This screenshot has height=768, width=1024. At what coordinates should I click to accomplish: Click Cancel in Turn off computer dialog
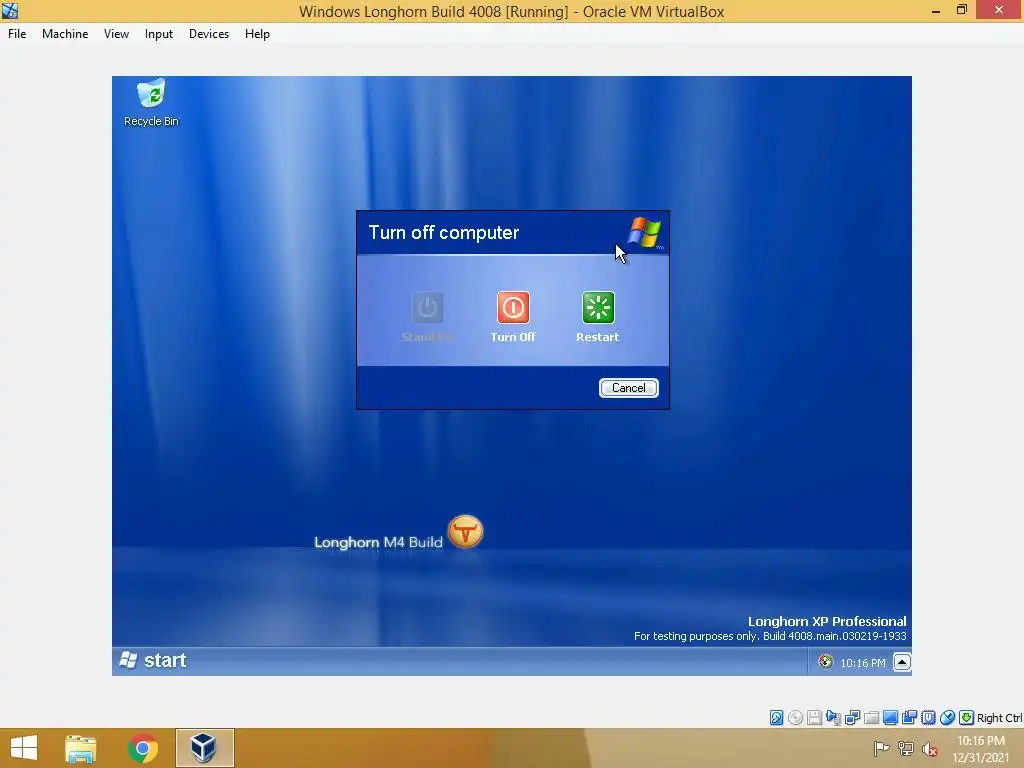tap(628, 388)
